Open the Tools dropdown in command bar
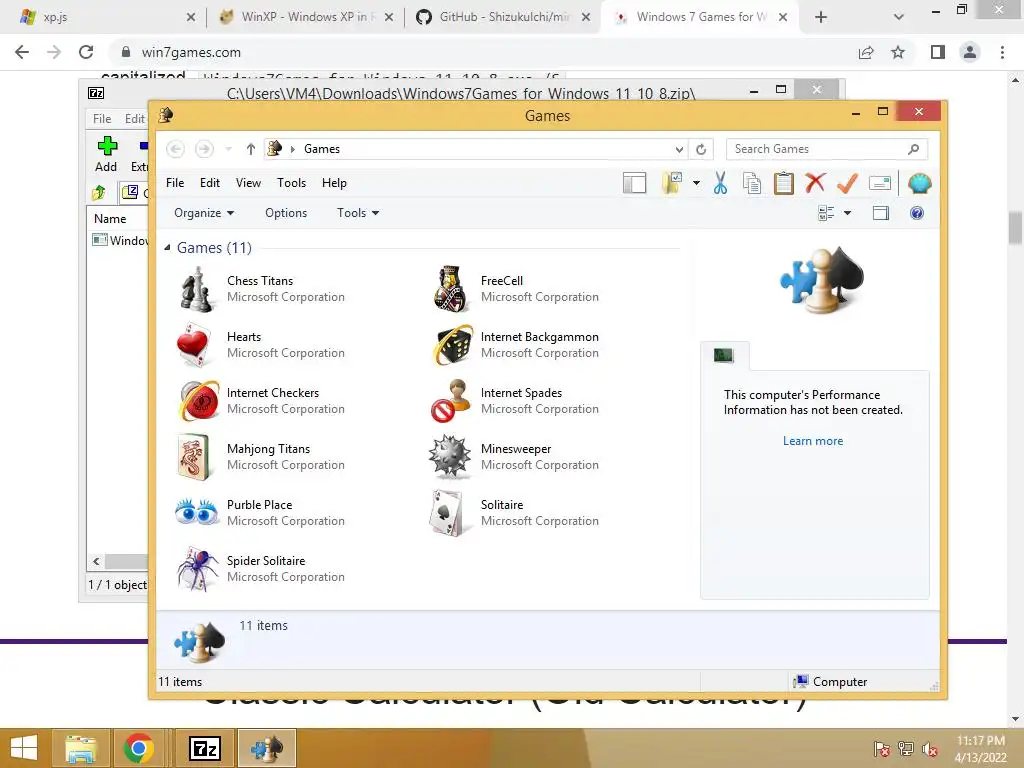 [358, 213]
